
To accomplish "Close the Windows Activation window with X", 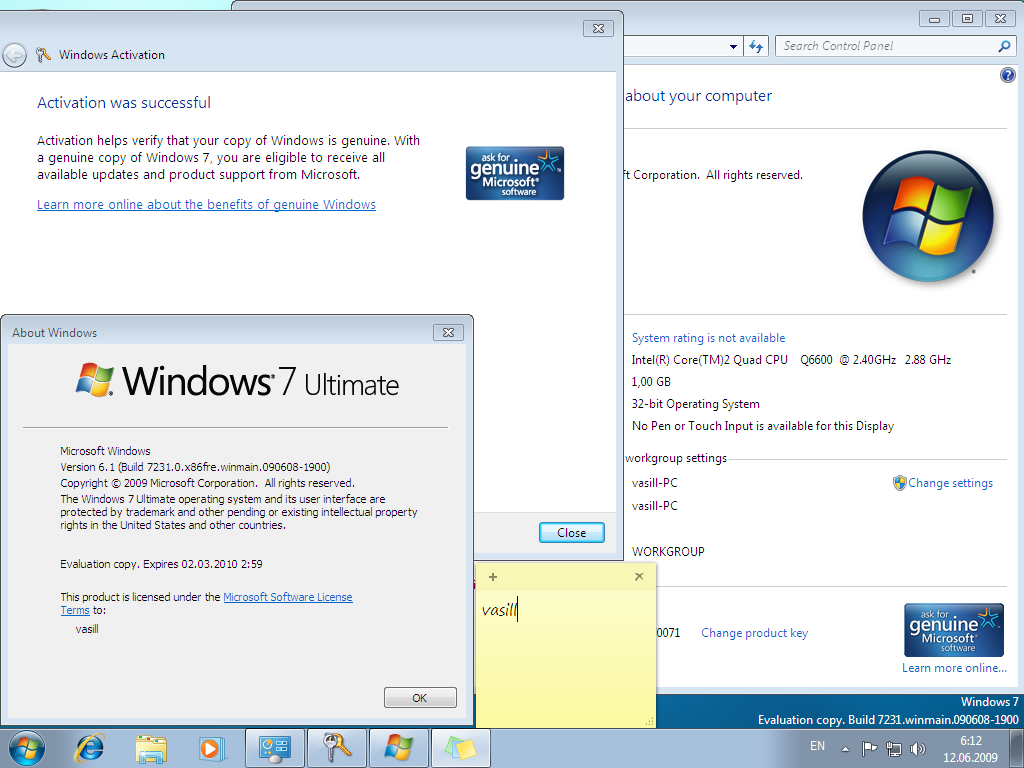I will 598,28.
